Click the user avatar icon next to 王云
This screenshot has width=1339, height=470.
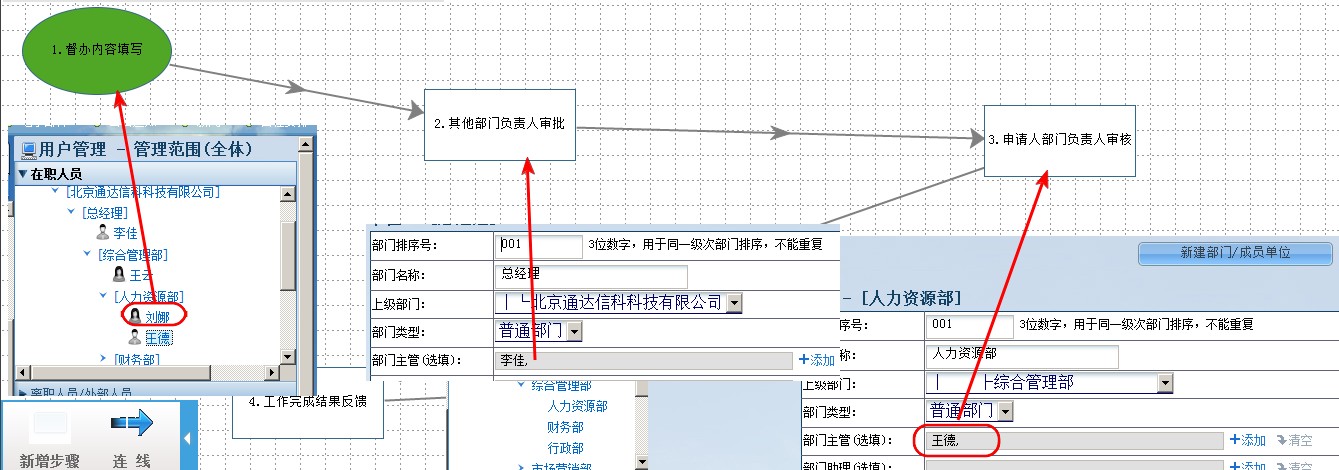click(119, 274)
